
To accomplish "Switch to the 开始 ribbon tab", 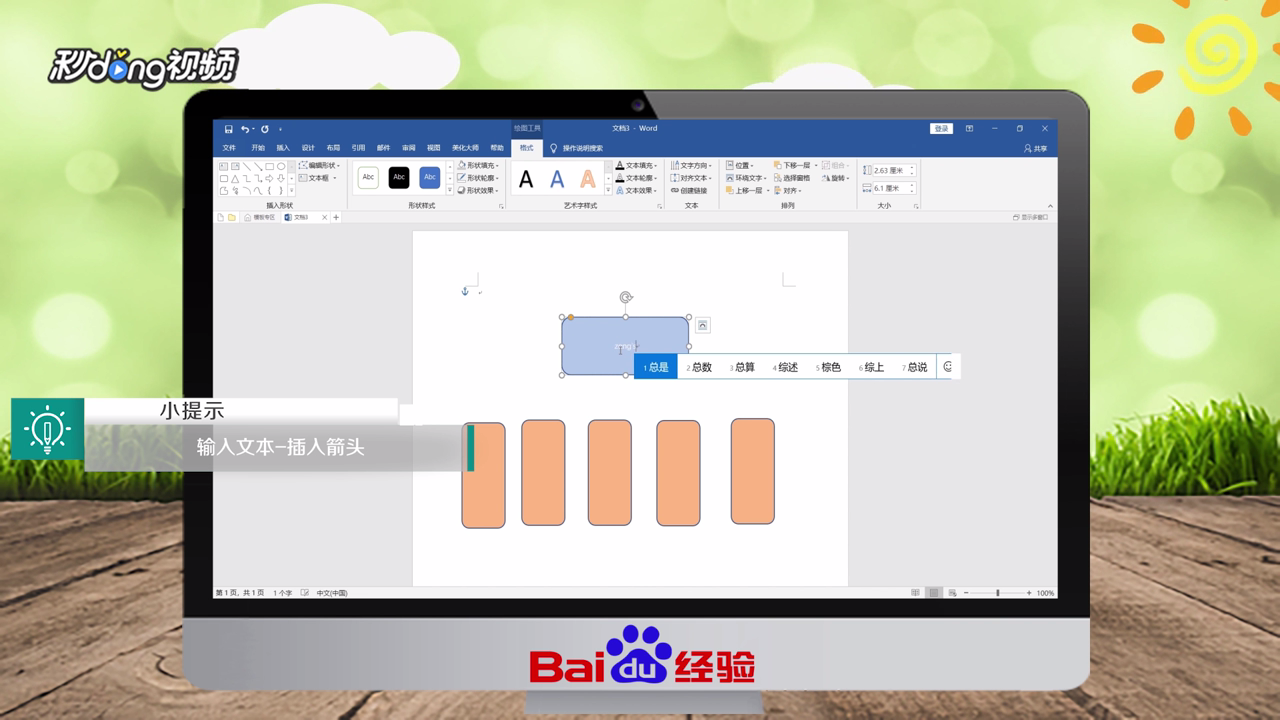I will tap(258, 148).
